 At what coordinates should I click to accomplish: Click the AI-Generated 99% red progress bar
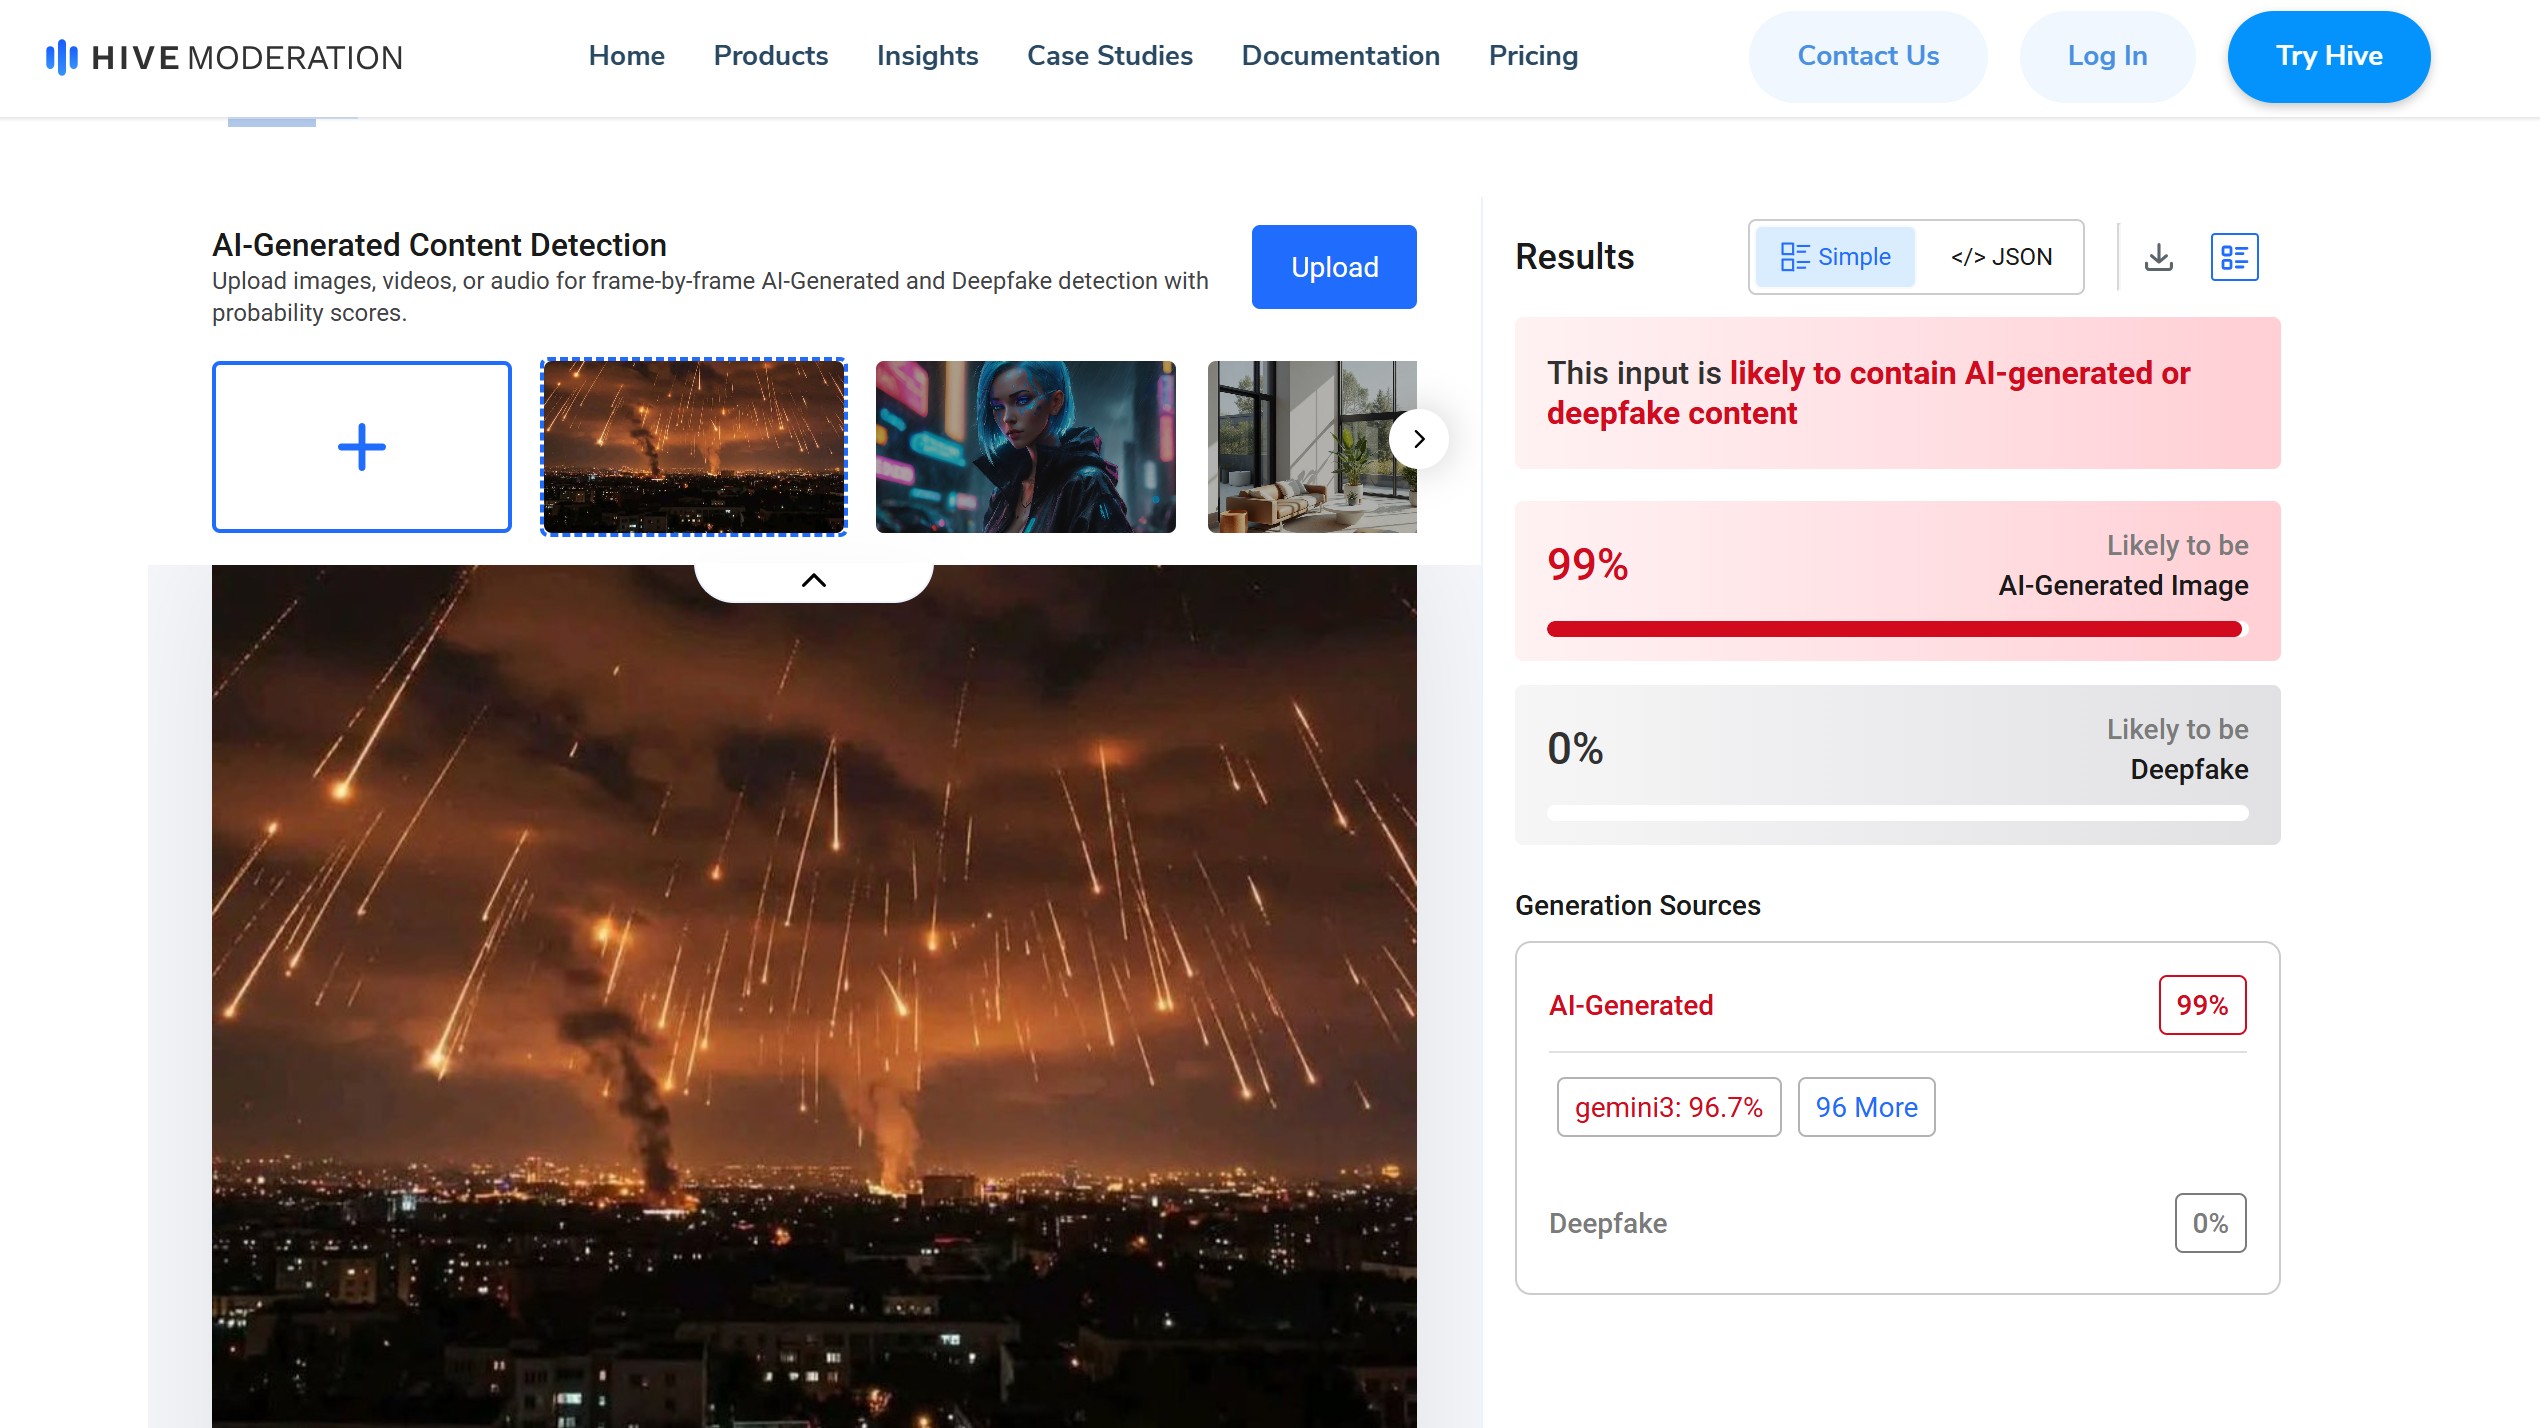(1893, 629)
